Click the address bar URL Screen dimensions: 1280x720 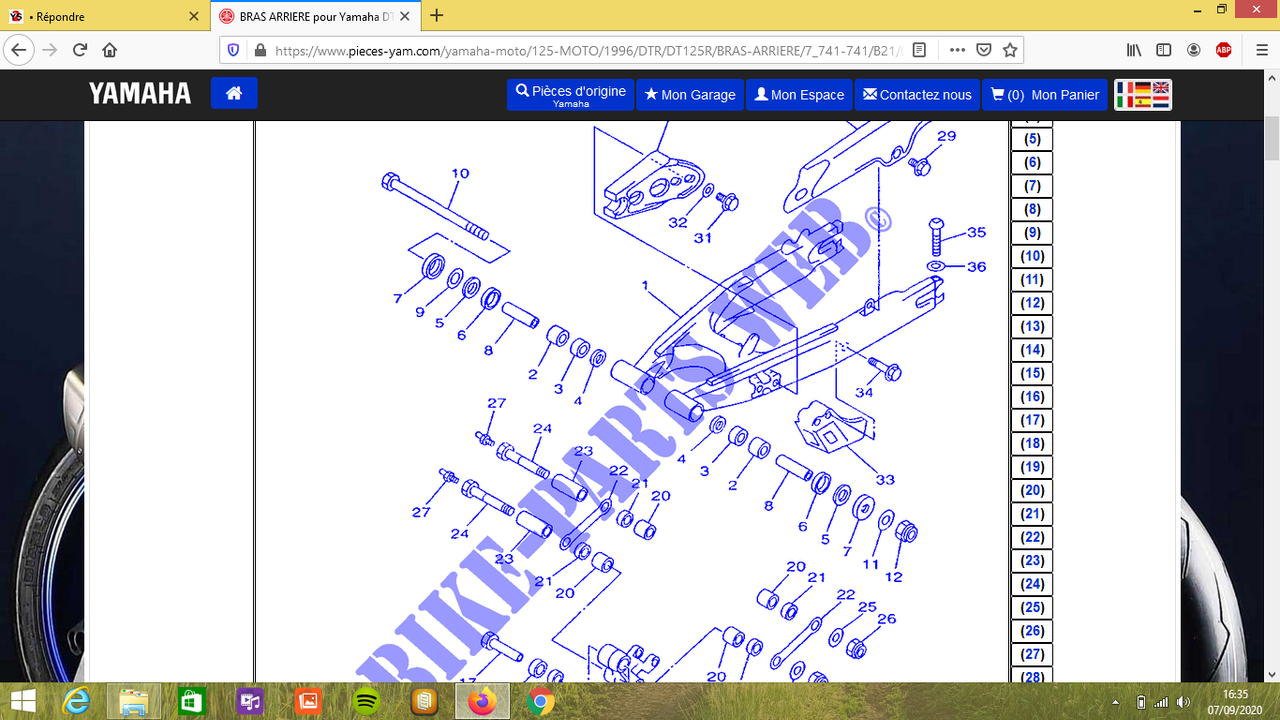point(588,50)
